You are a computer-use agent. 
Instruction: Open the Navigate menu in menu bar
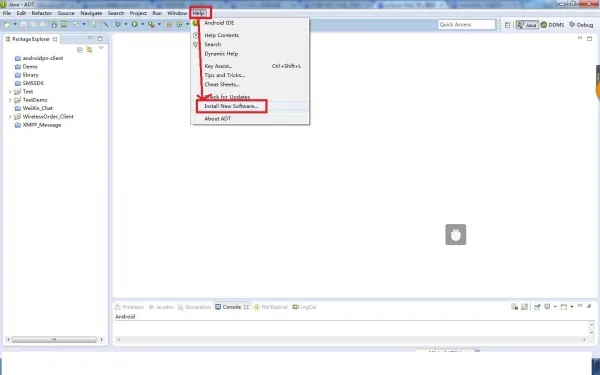(x=91, y=13)
